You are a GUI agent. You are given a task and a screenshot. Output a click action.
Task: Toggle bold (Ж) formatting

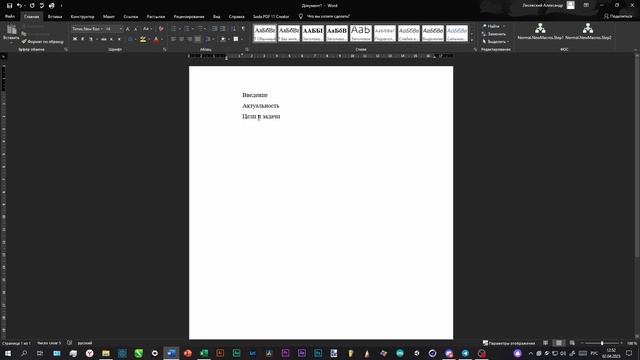[x=75, y=39]
